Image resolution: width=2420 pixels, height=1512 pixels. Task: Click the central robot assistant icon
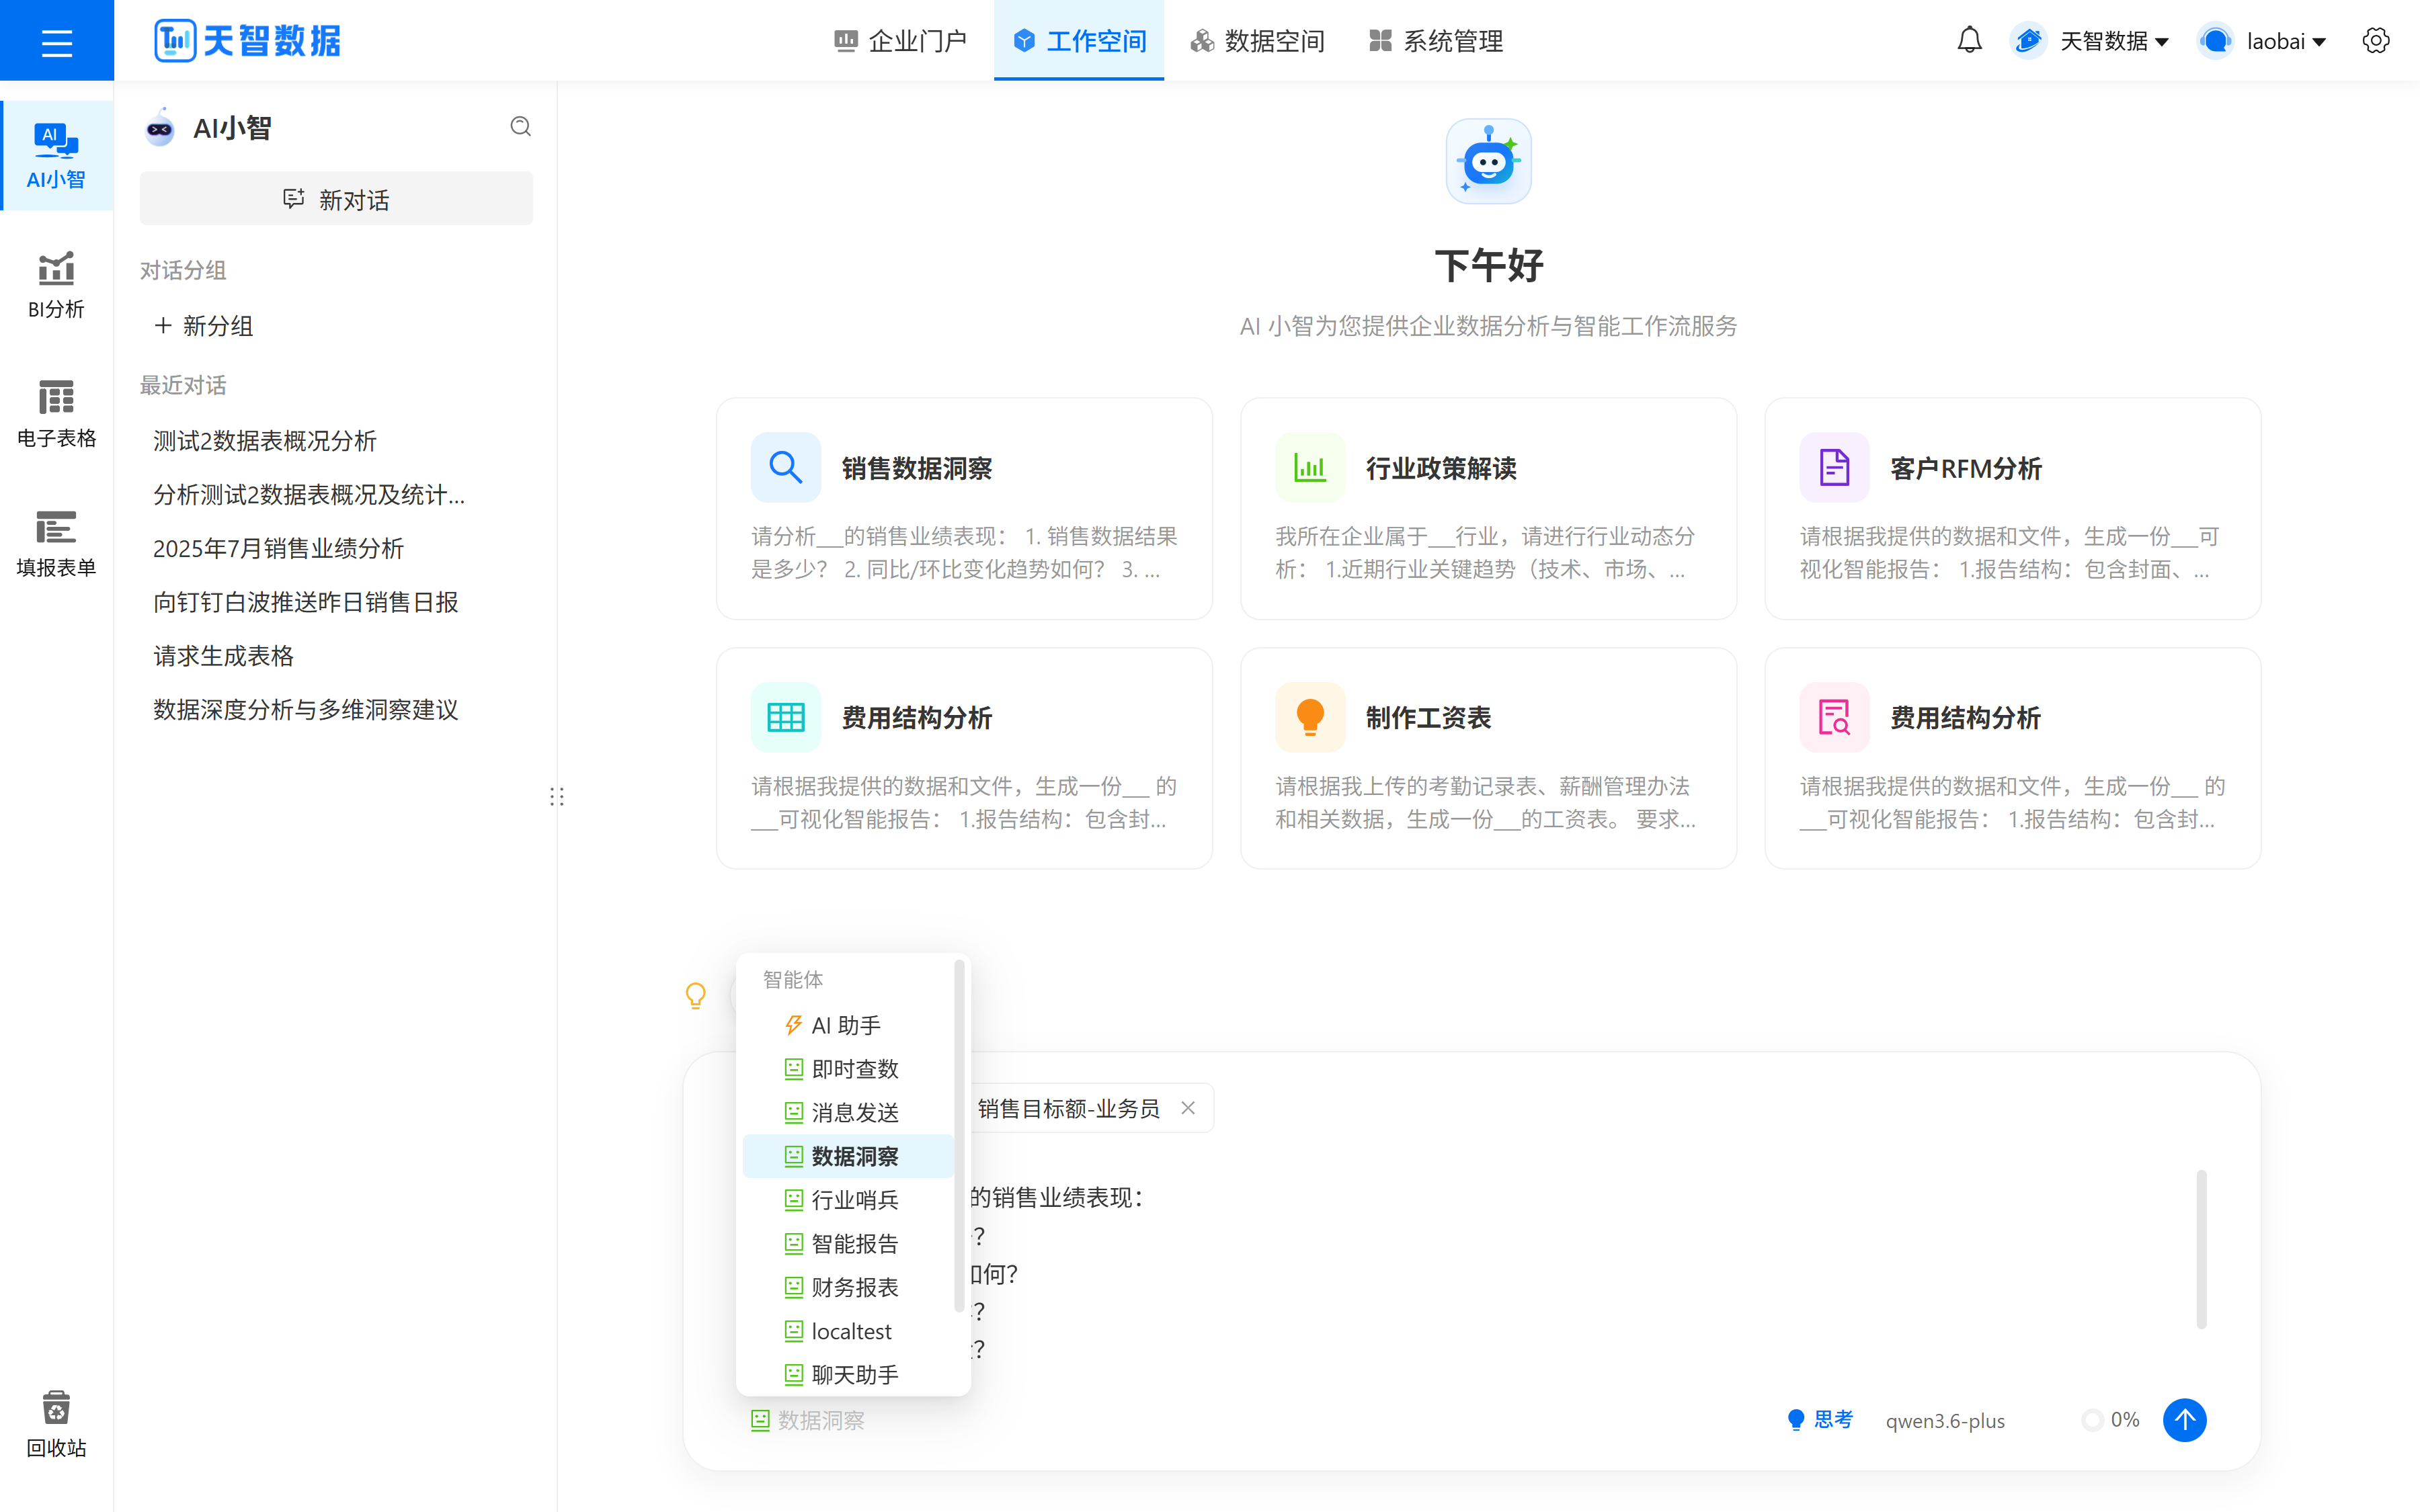(1488, 161)
